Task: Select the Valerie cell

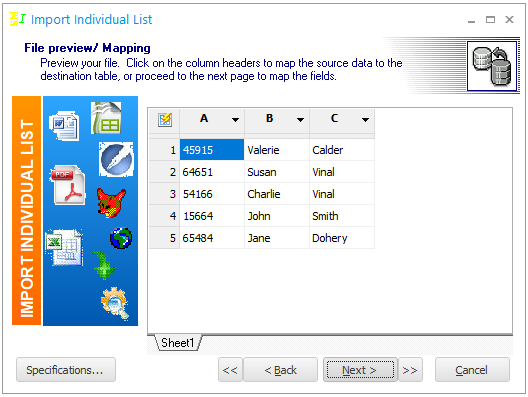Action: (x=277, y=150)
